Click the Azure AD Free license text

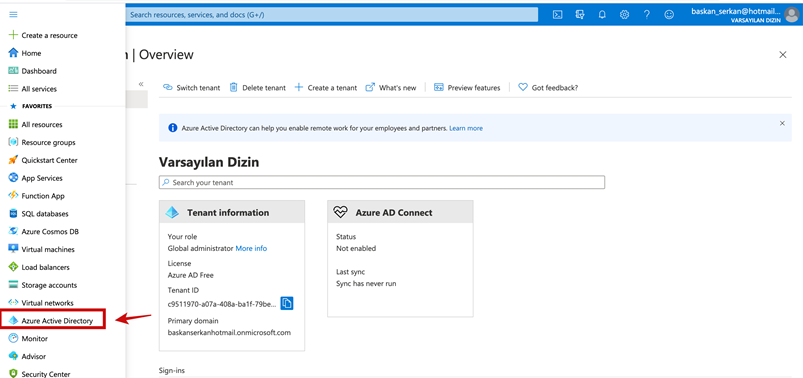point(191,275)
